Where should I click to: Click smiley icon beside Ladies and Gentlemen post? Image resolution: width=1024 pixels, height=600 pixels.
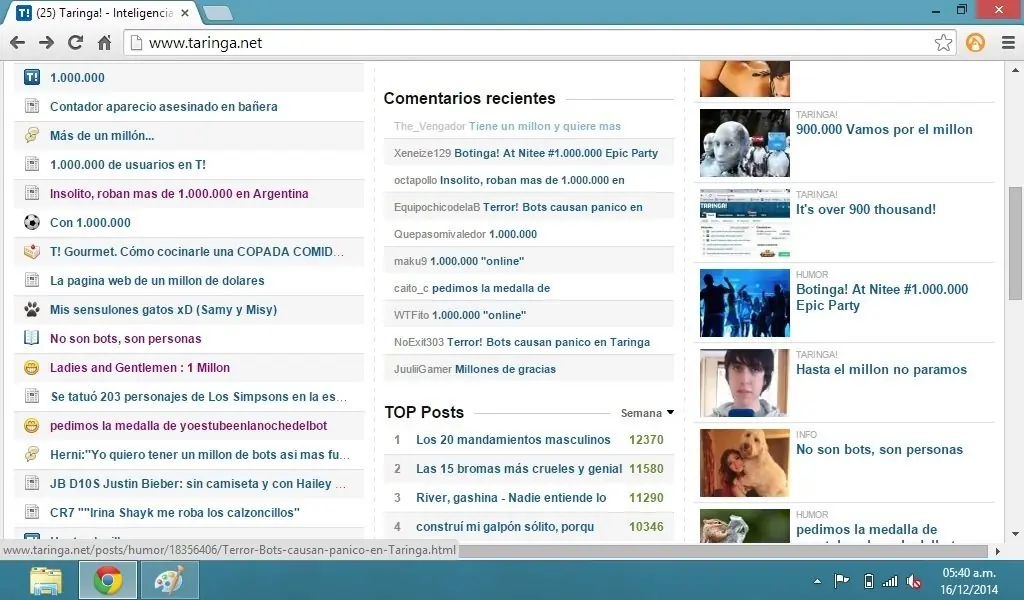click(x=31, y=368)
